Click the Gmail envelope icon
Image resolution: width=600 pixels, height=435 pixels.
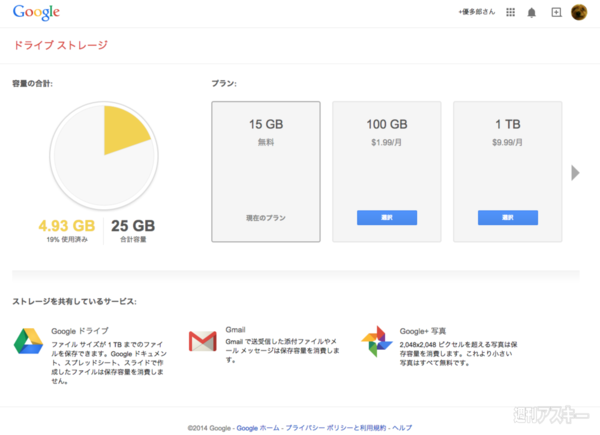[x=203, y=341]
